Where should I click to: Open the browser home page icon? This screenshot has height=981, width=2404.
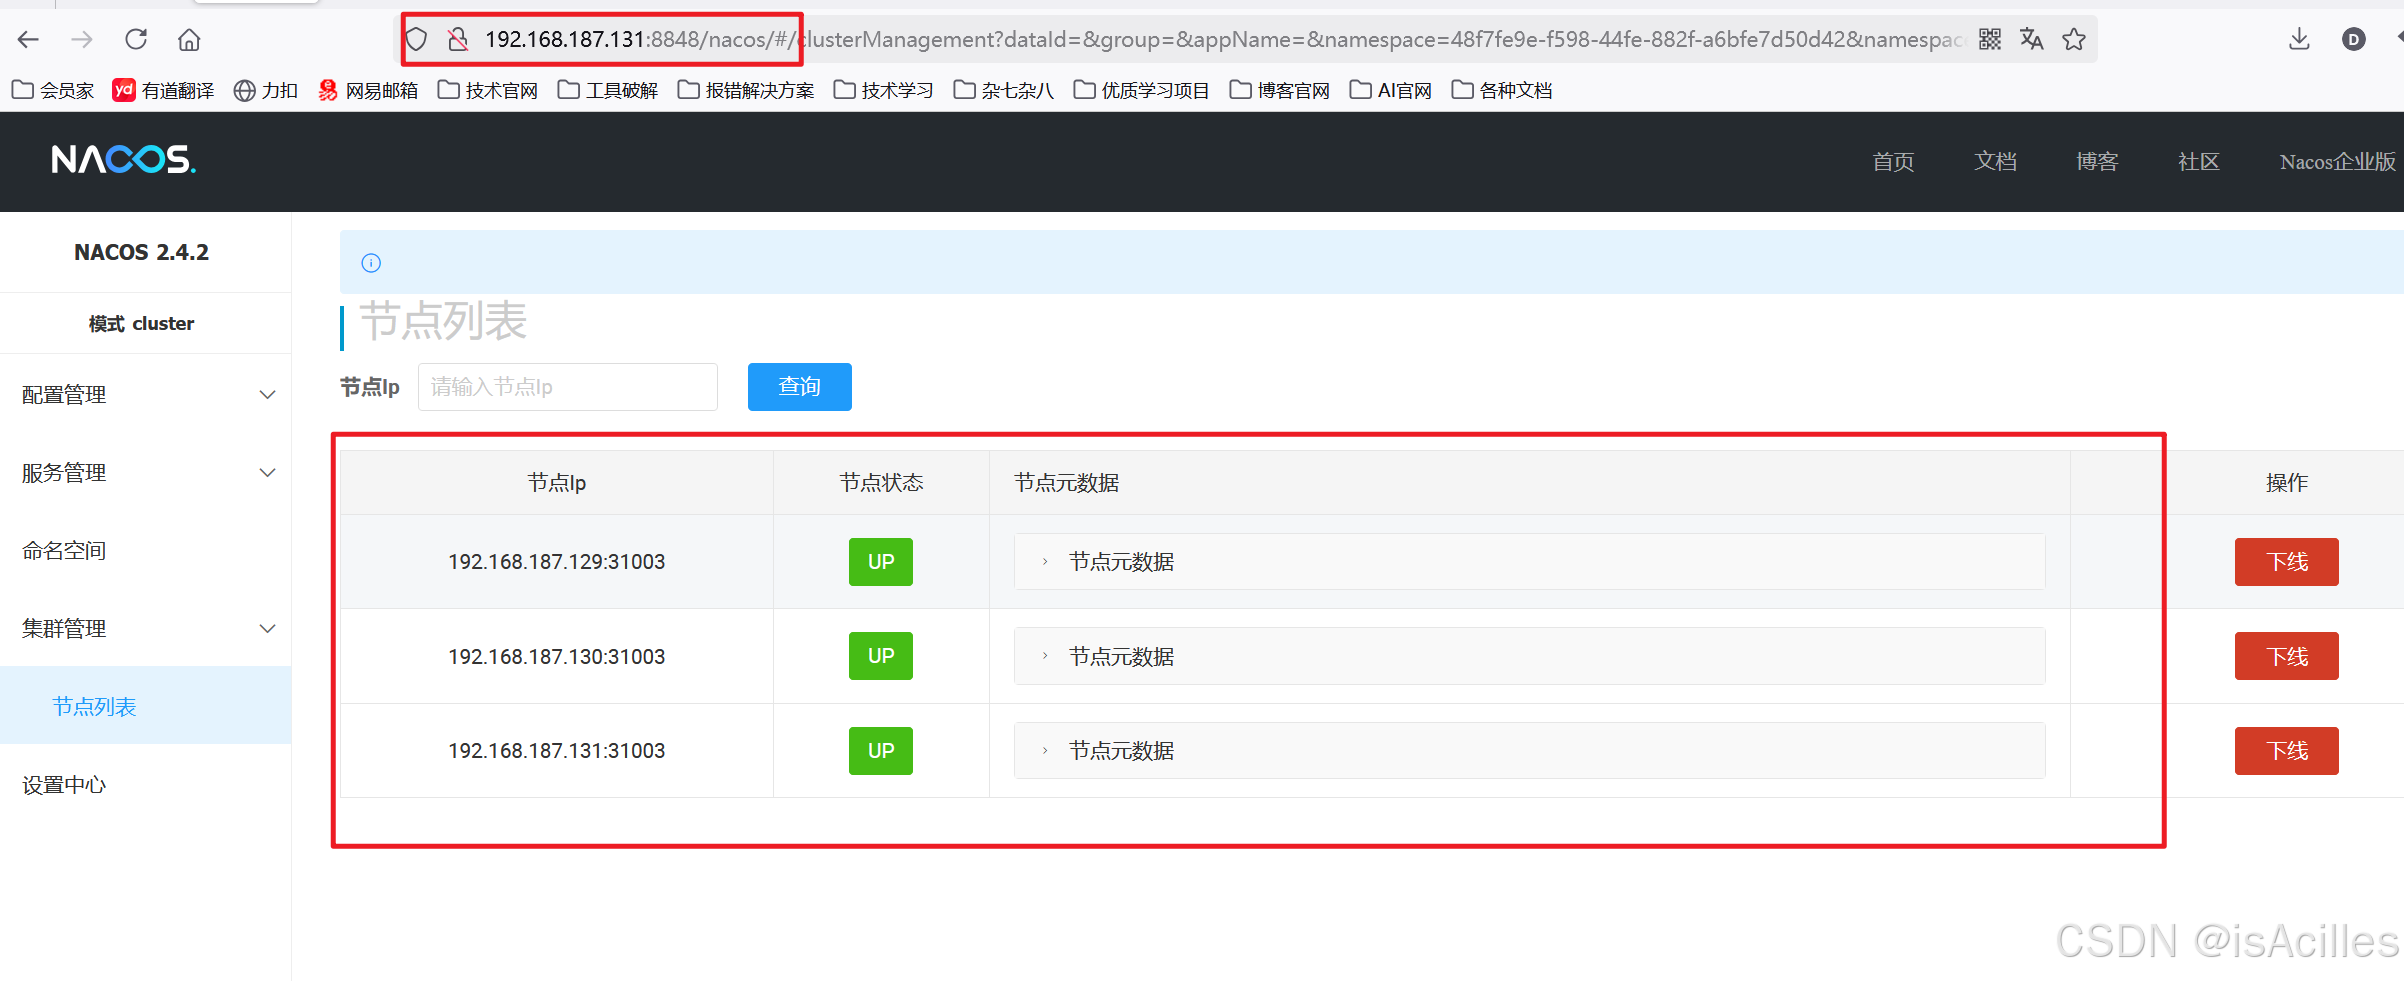click(x=189, y=39)
